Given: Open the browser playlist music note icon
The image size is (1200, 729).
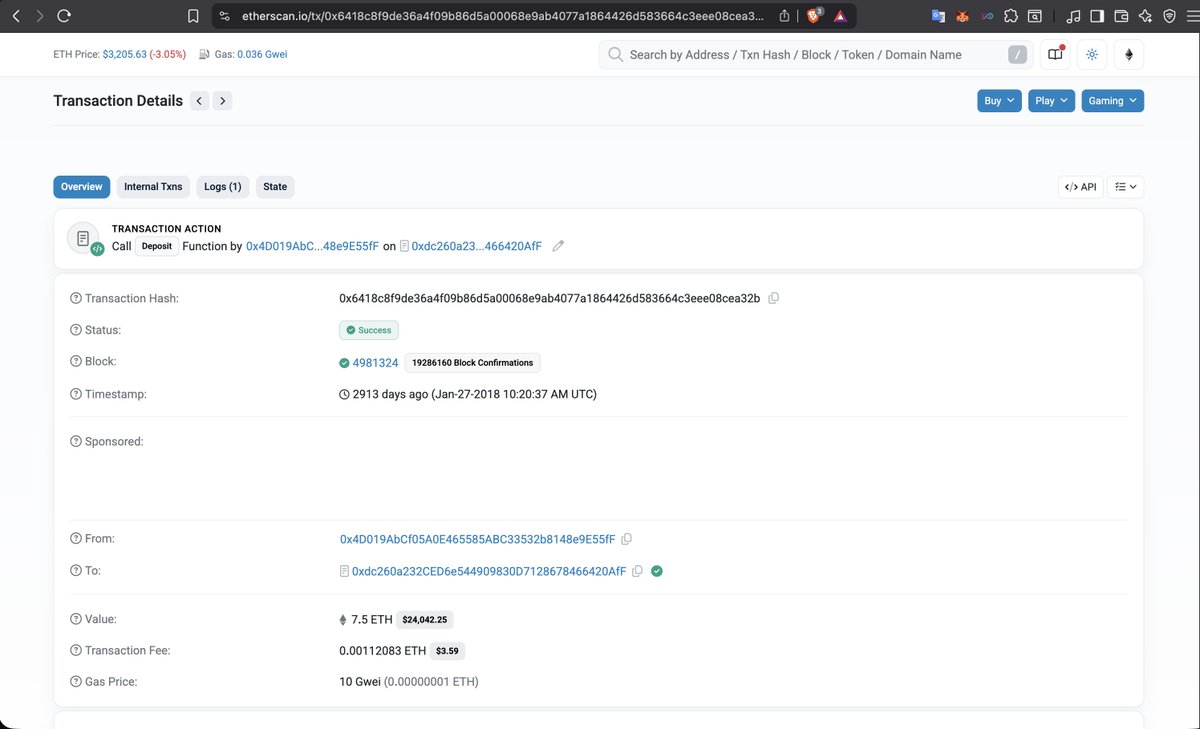Looking at the screenshot, I should click(1073, 16).
